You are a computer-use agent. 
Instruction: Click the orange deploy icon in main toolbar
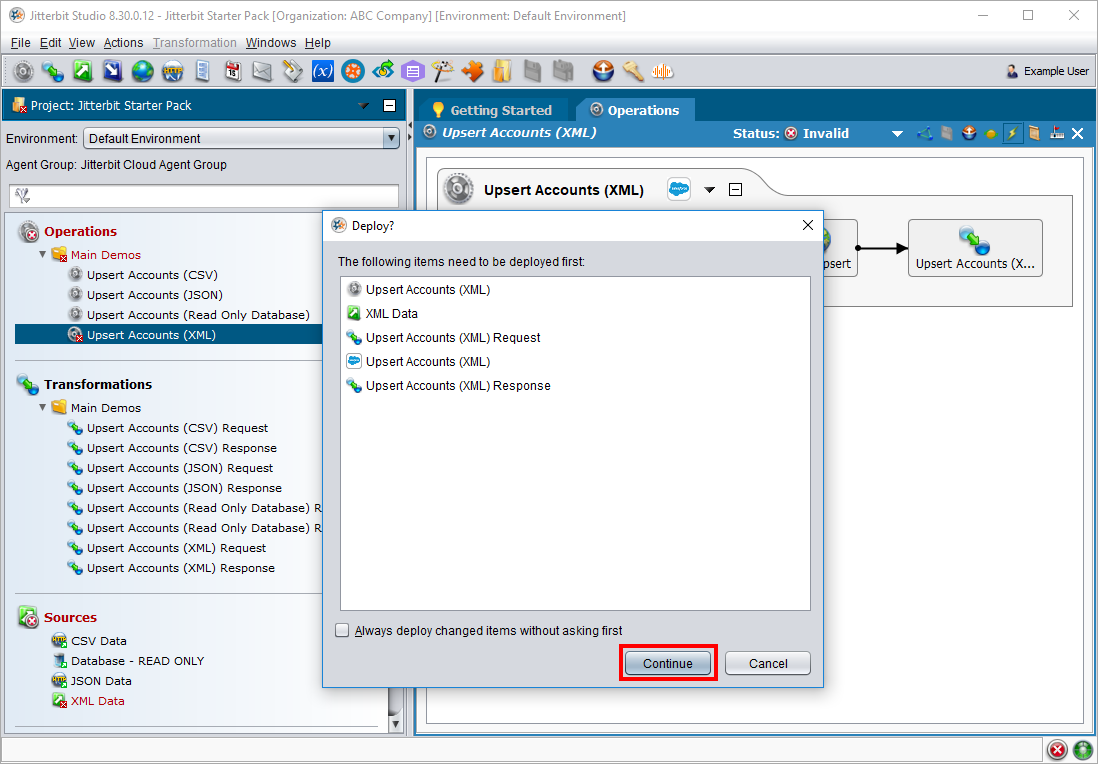[x=603, y=71]
